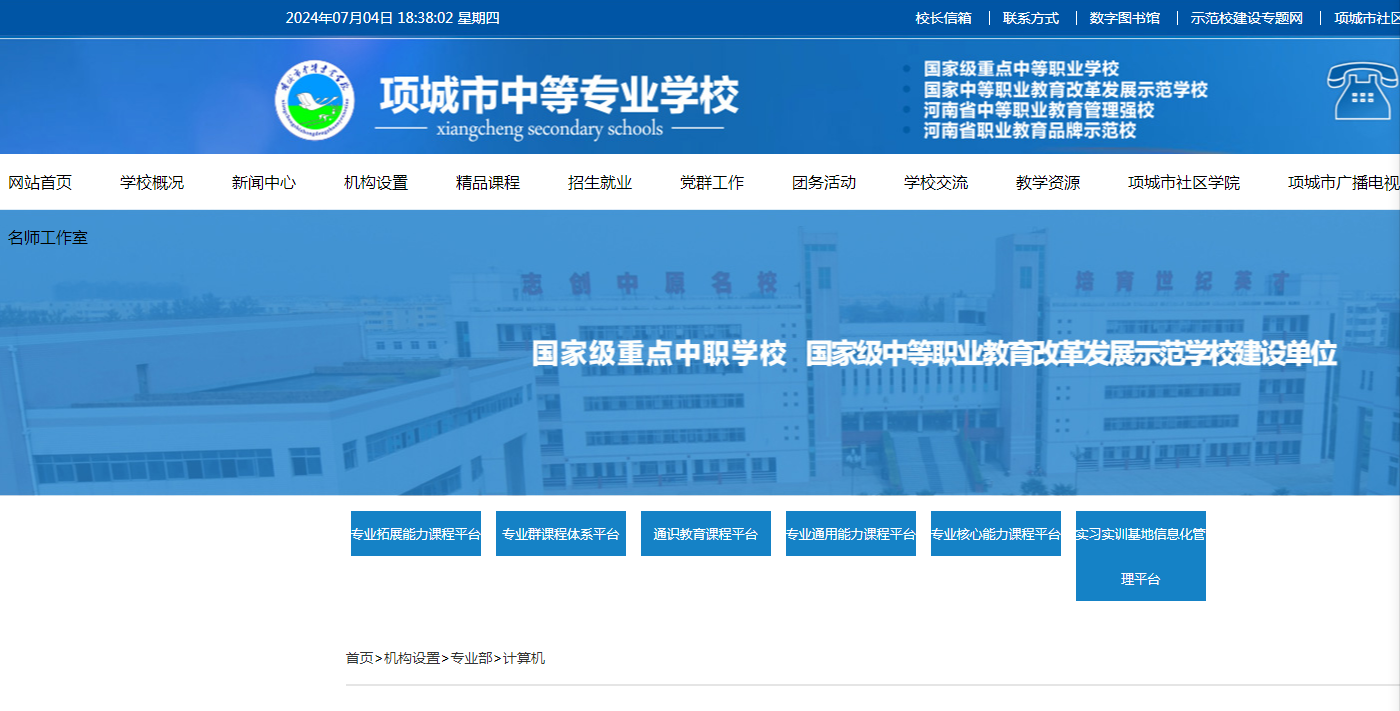The width and height of the screenshot is (1400, 711).
Task: Click 首页 in the breadcrumb
Action: coord(359,658)
